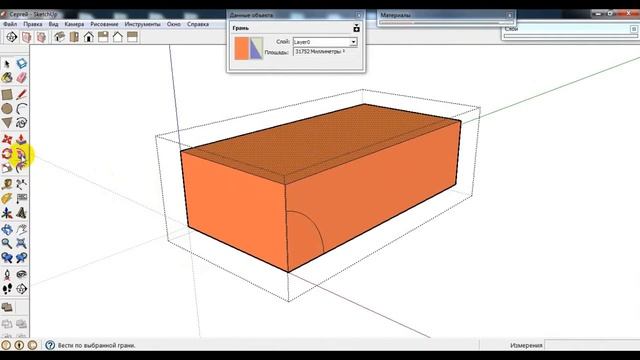The image size is (640, 360).
Task: Open the Камера menu
Action: point(74,24)
